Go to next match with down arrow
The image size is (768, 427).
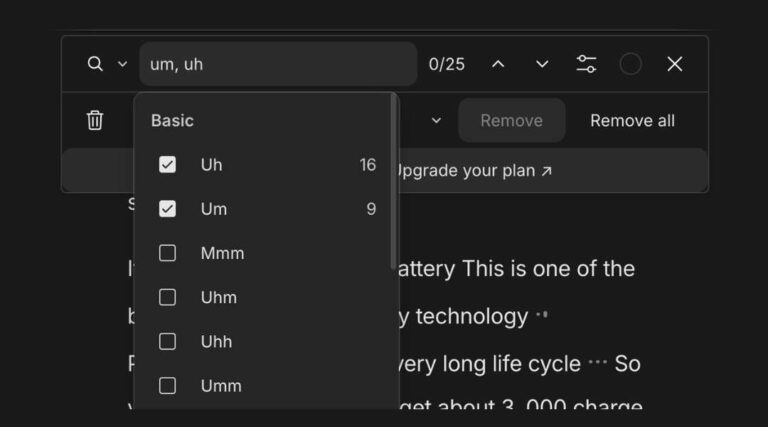542,64
